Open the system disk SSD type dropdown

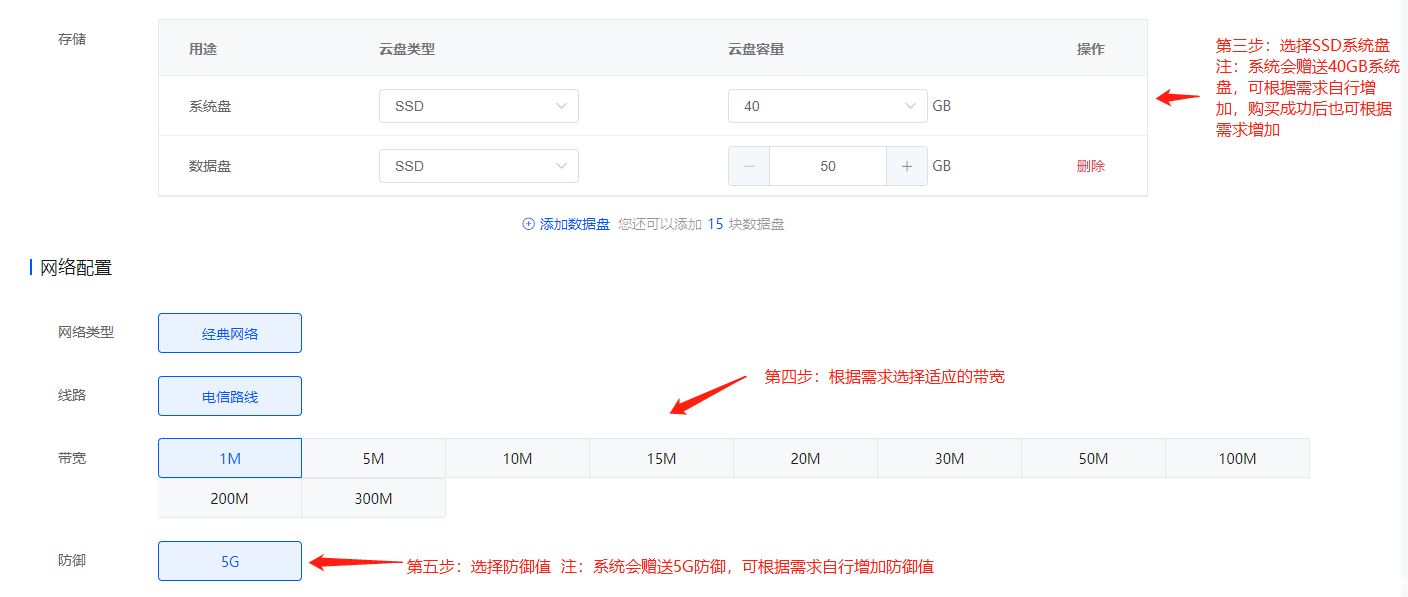478,105
